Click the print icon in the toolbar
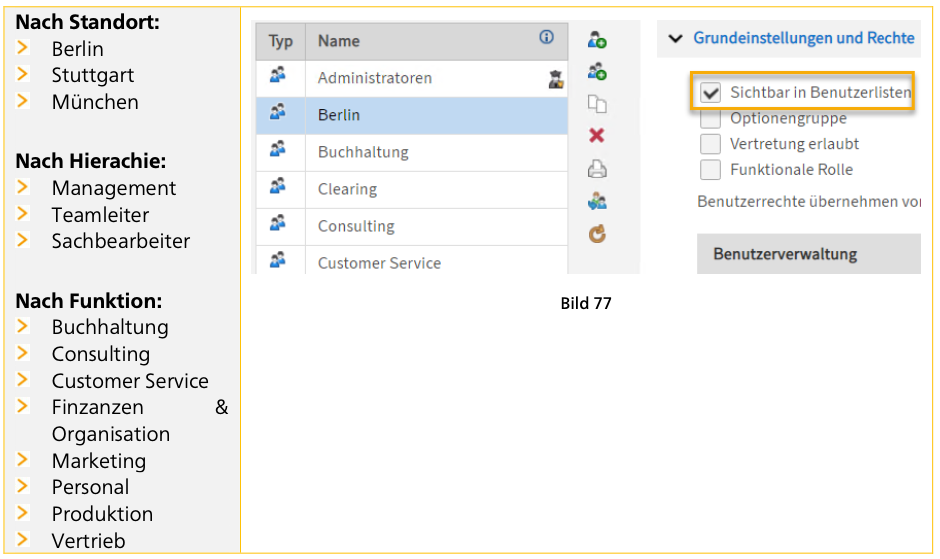The width and height of the screenshot is (940, 559). [x=596, y=169]
